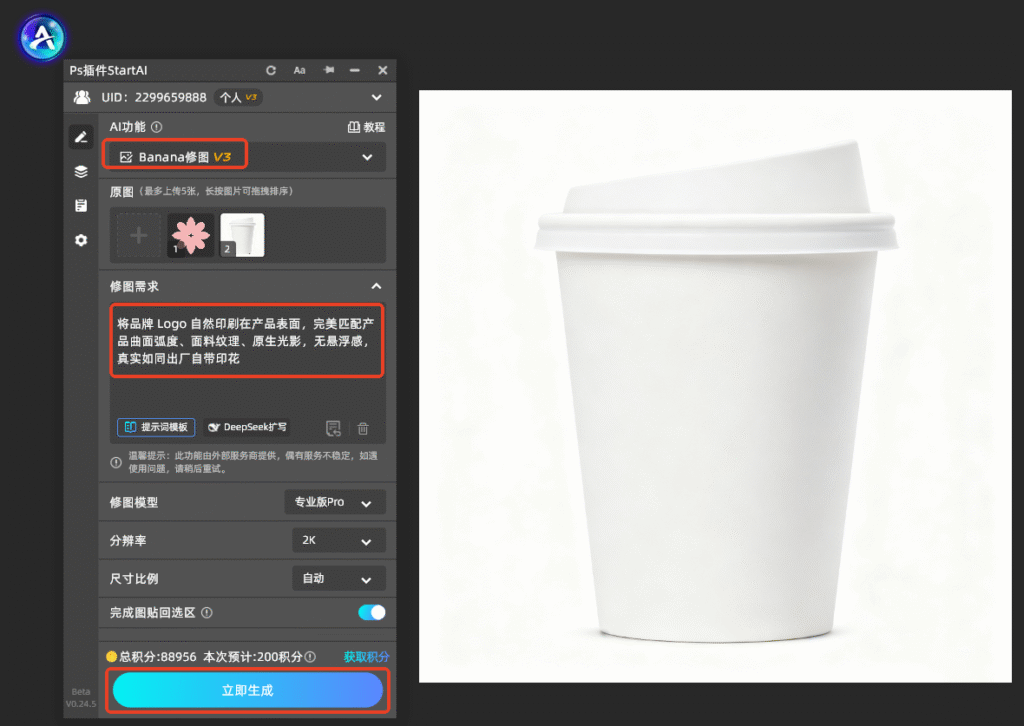1024x726 pixels.
Task: Select the white cup thumbnail 2
Action: point(242,235)
